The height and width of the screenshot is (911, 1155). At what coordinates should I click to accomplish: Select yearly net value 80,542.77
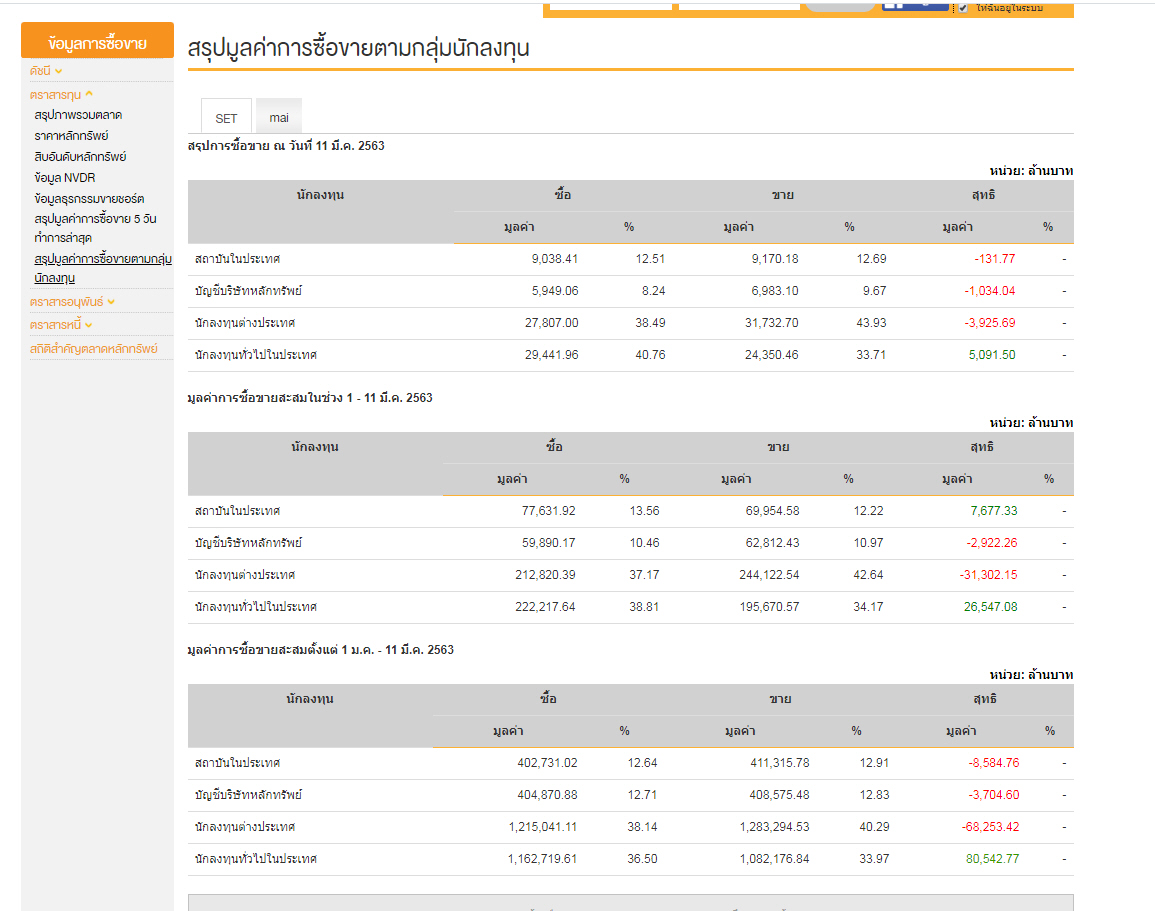993,859
